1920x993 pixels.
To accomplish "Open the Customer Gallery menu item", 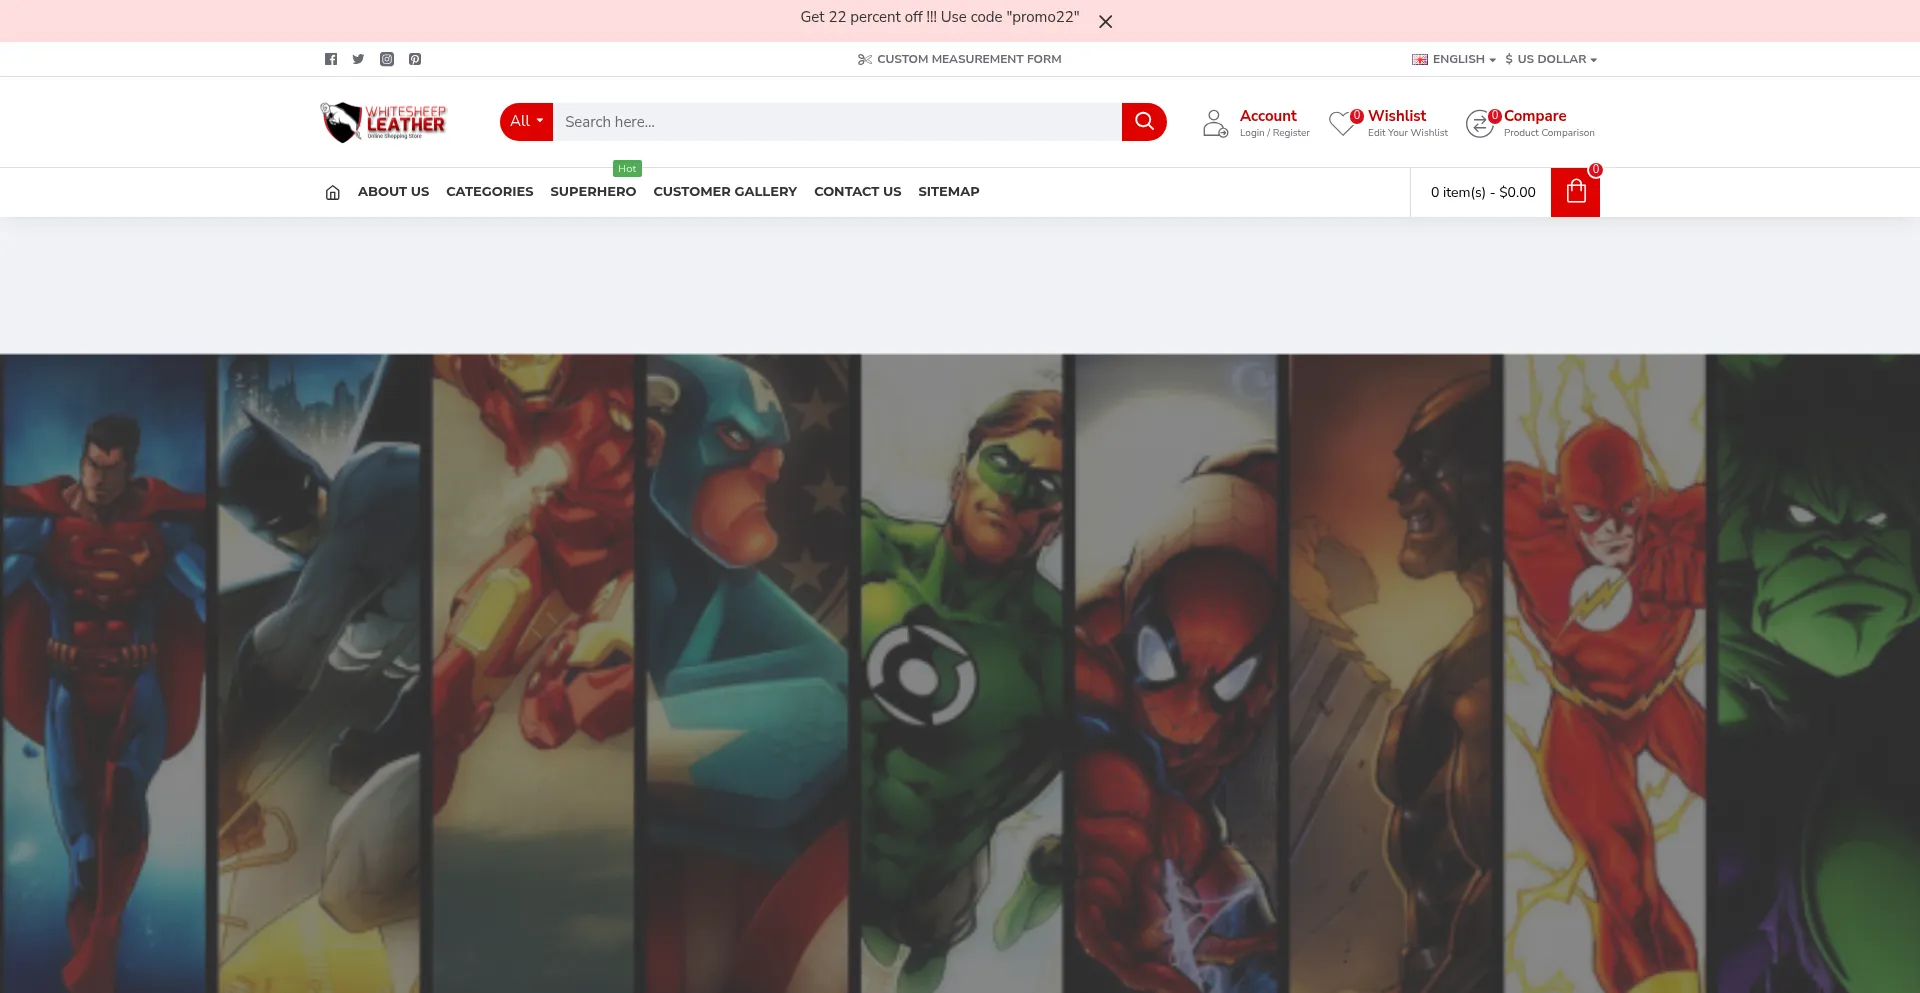I will (x=725, y=192).
